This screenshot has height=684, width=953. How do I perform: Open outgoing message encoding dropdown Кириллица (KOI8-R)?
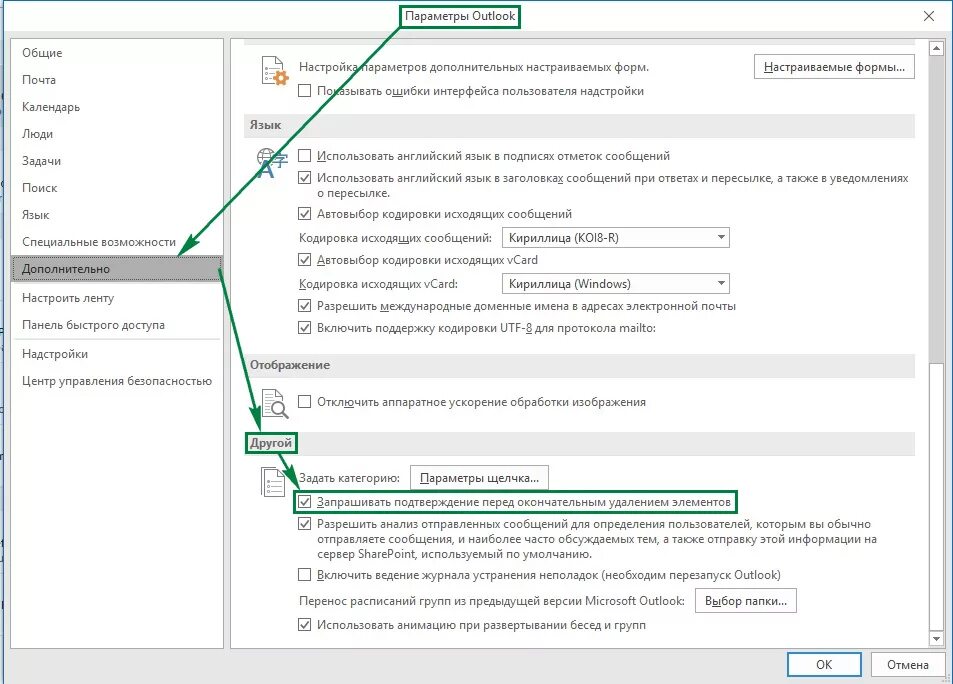point(615,238)
